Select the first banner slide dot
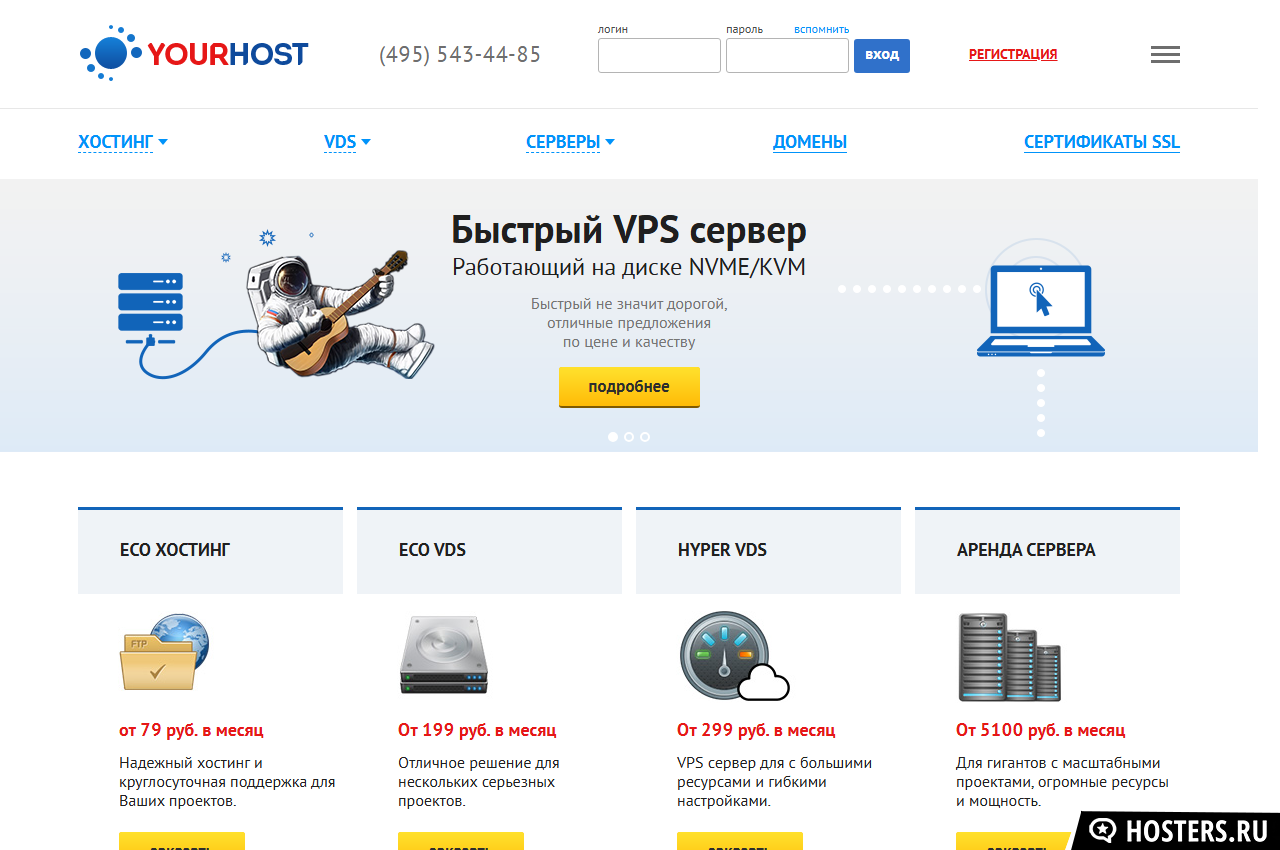1280x850 pixels. [x=613, y=437]
